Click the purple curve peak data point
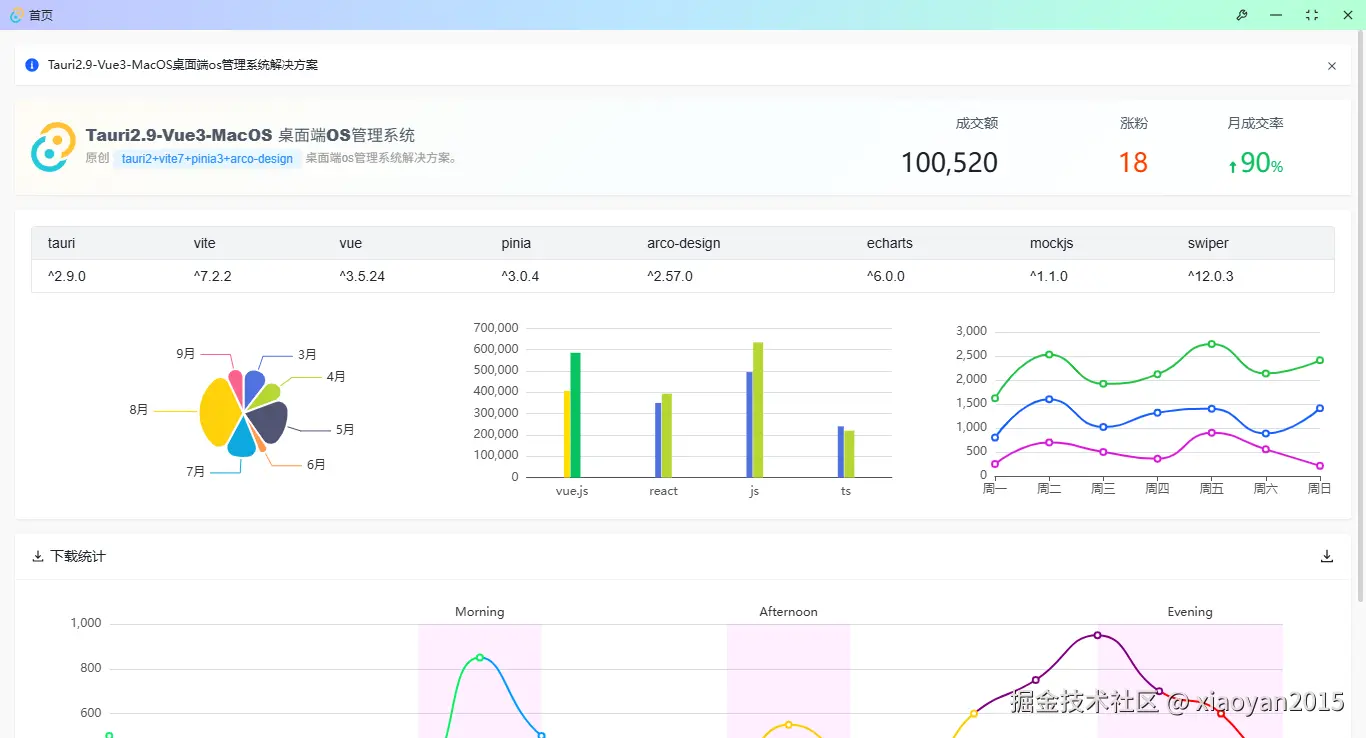The width and height of the screenshot is (1366, 738). tap(1097, 635)
